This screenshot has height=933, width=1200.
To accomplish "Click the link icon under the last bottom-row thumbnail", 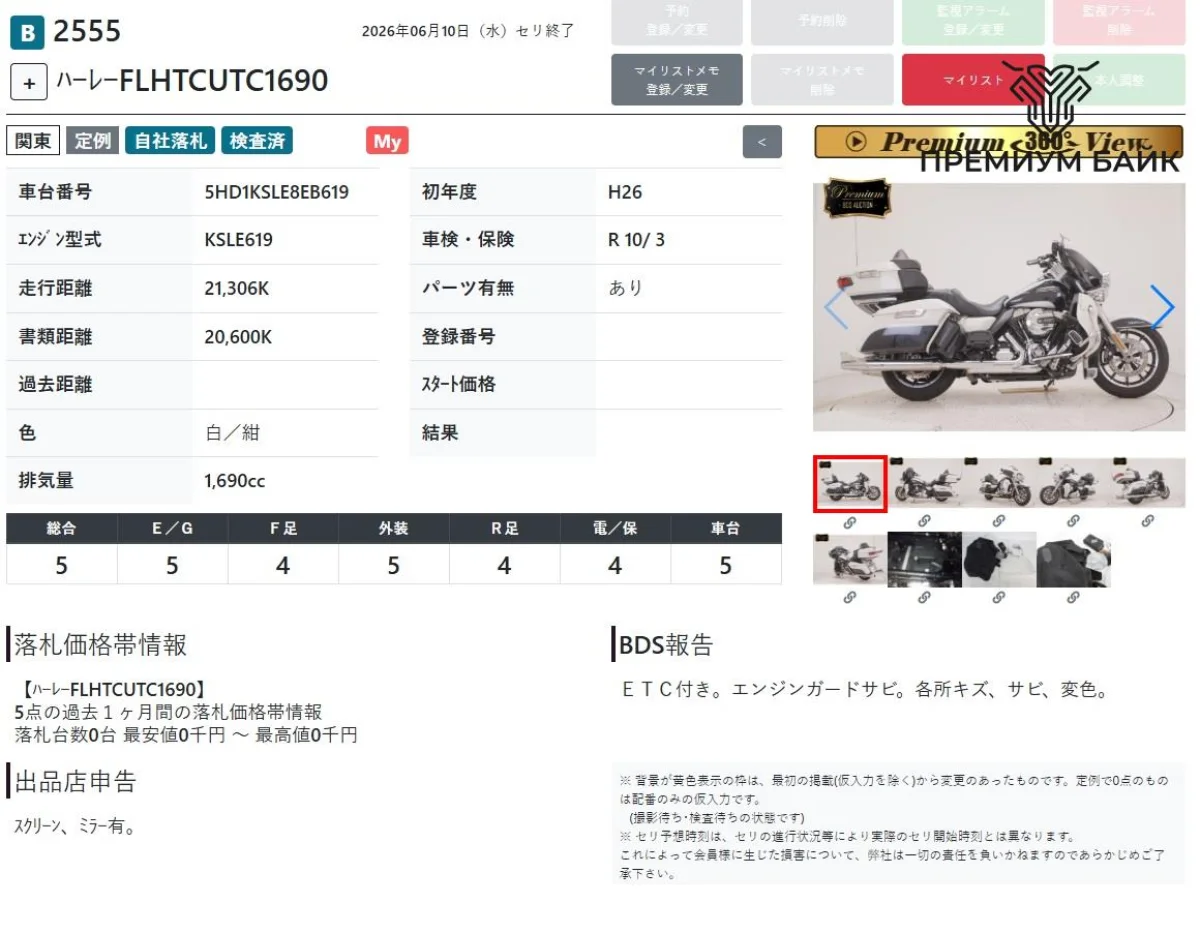I will coord(1073,598).
